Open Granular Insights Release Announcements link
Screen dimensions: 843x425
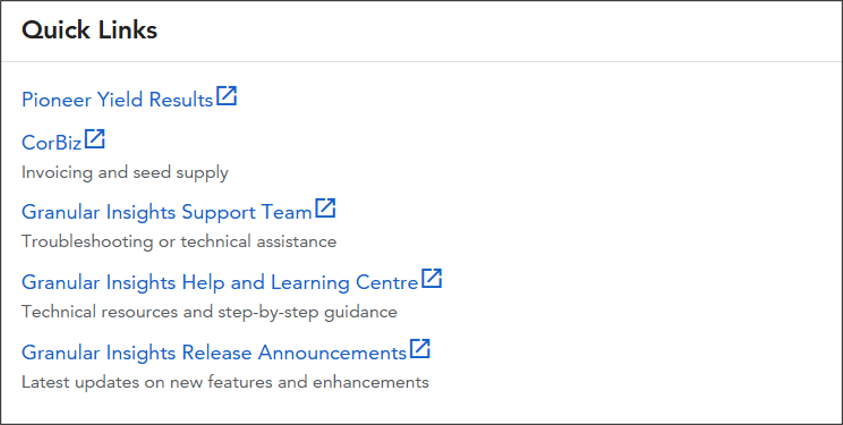pyautogui.click(x=214, y=352)
